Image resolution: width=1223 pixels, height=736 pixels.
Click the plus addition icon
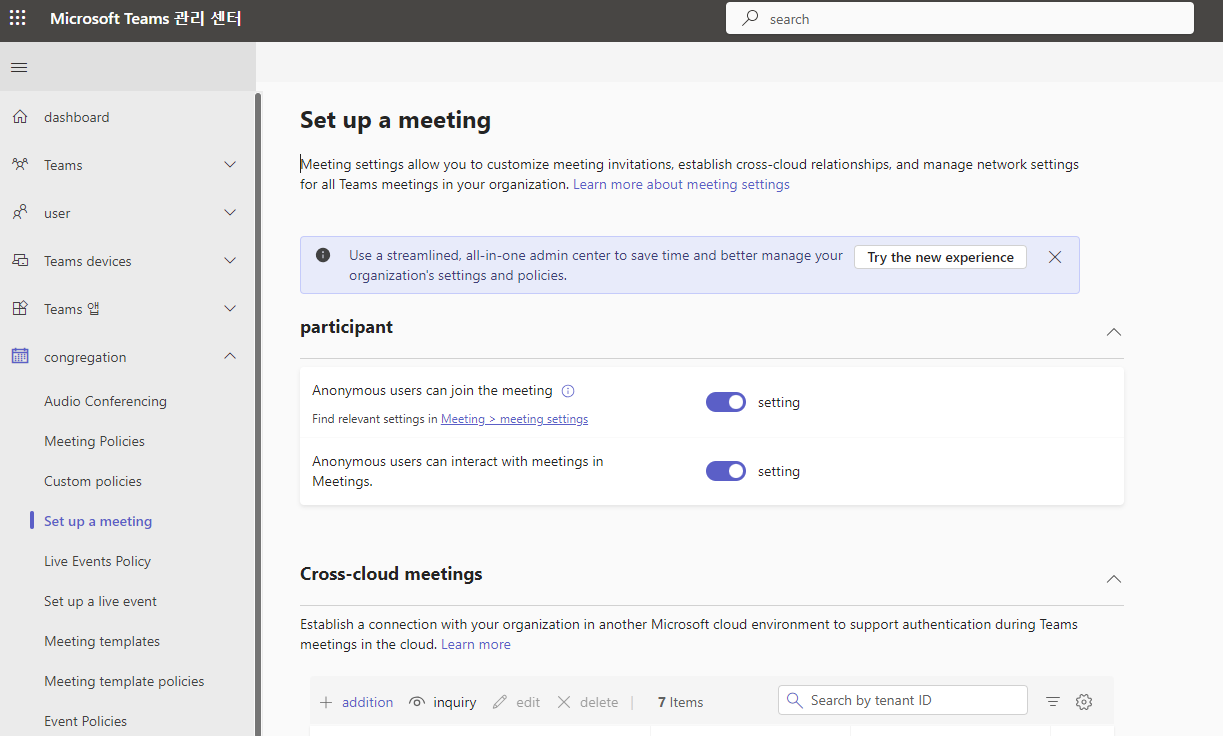pos(326,702)
